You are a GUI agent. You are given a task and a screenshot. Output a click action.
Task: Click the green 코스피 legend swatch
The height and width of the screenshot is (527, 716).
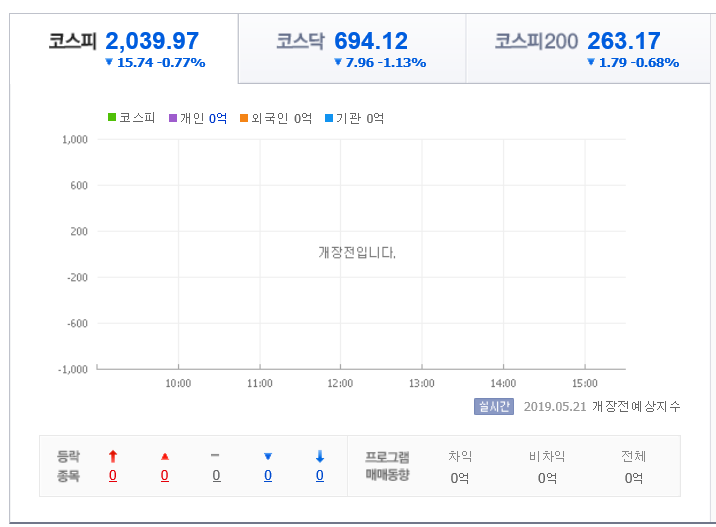coord(112,117)
